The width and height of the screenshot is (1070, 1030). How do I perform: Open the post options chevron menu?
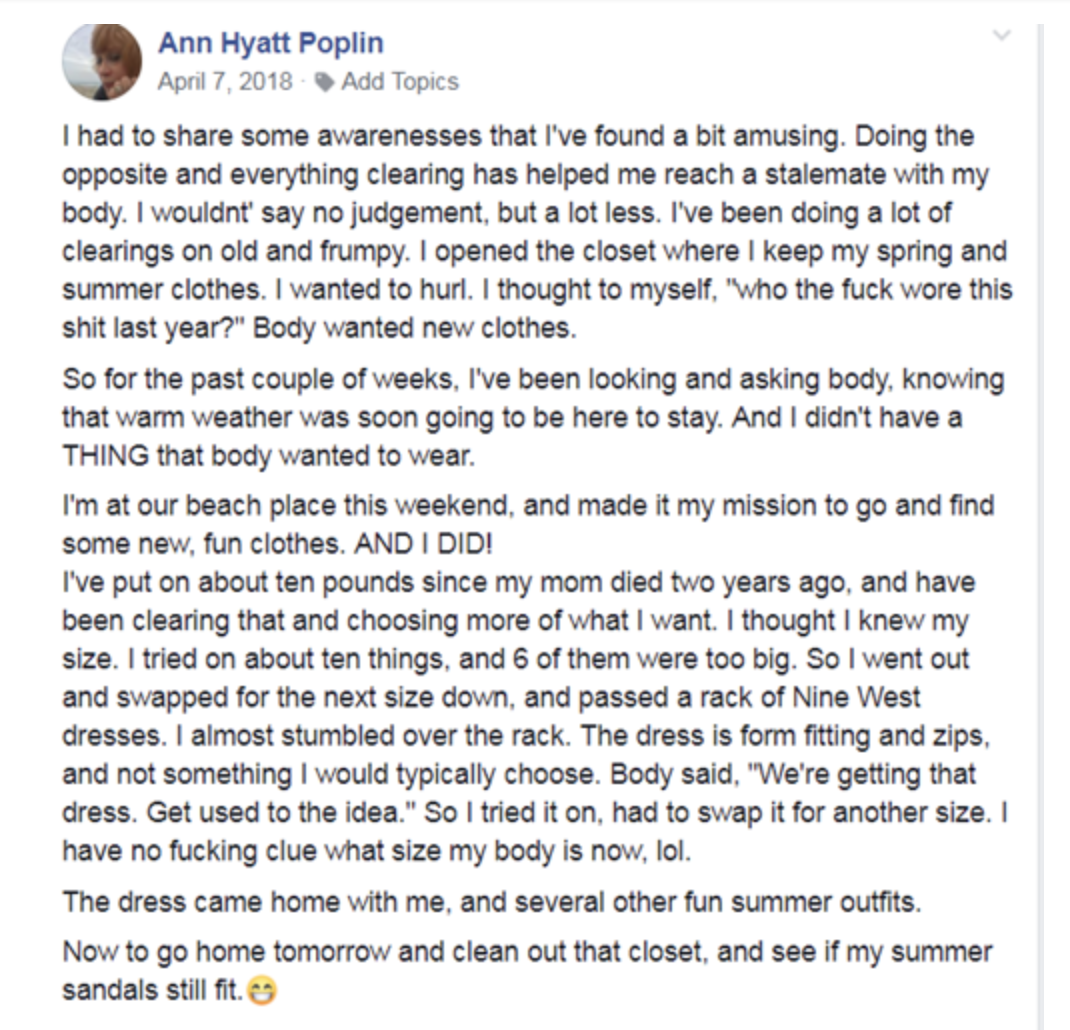tap(1000, 35)
